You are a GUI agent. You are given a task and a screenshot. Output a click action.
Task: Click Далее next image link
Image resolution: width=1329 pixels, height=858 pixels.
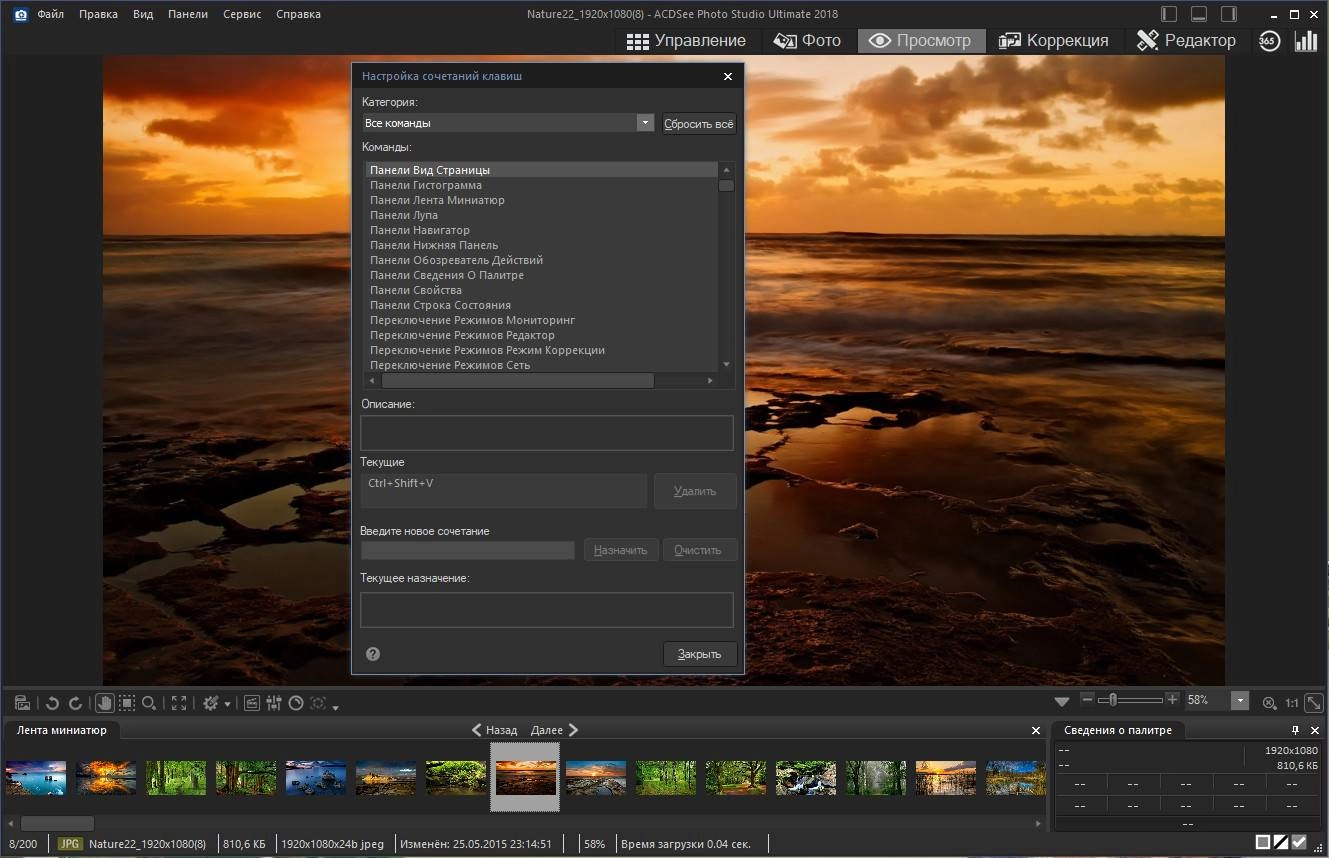(555, 730)
